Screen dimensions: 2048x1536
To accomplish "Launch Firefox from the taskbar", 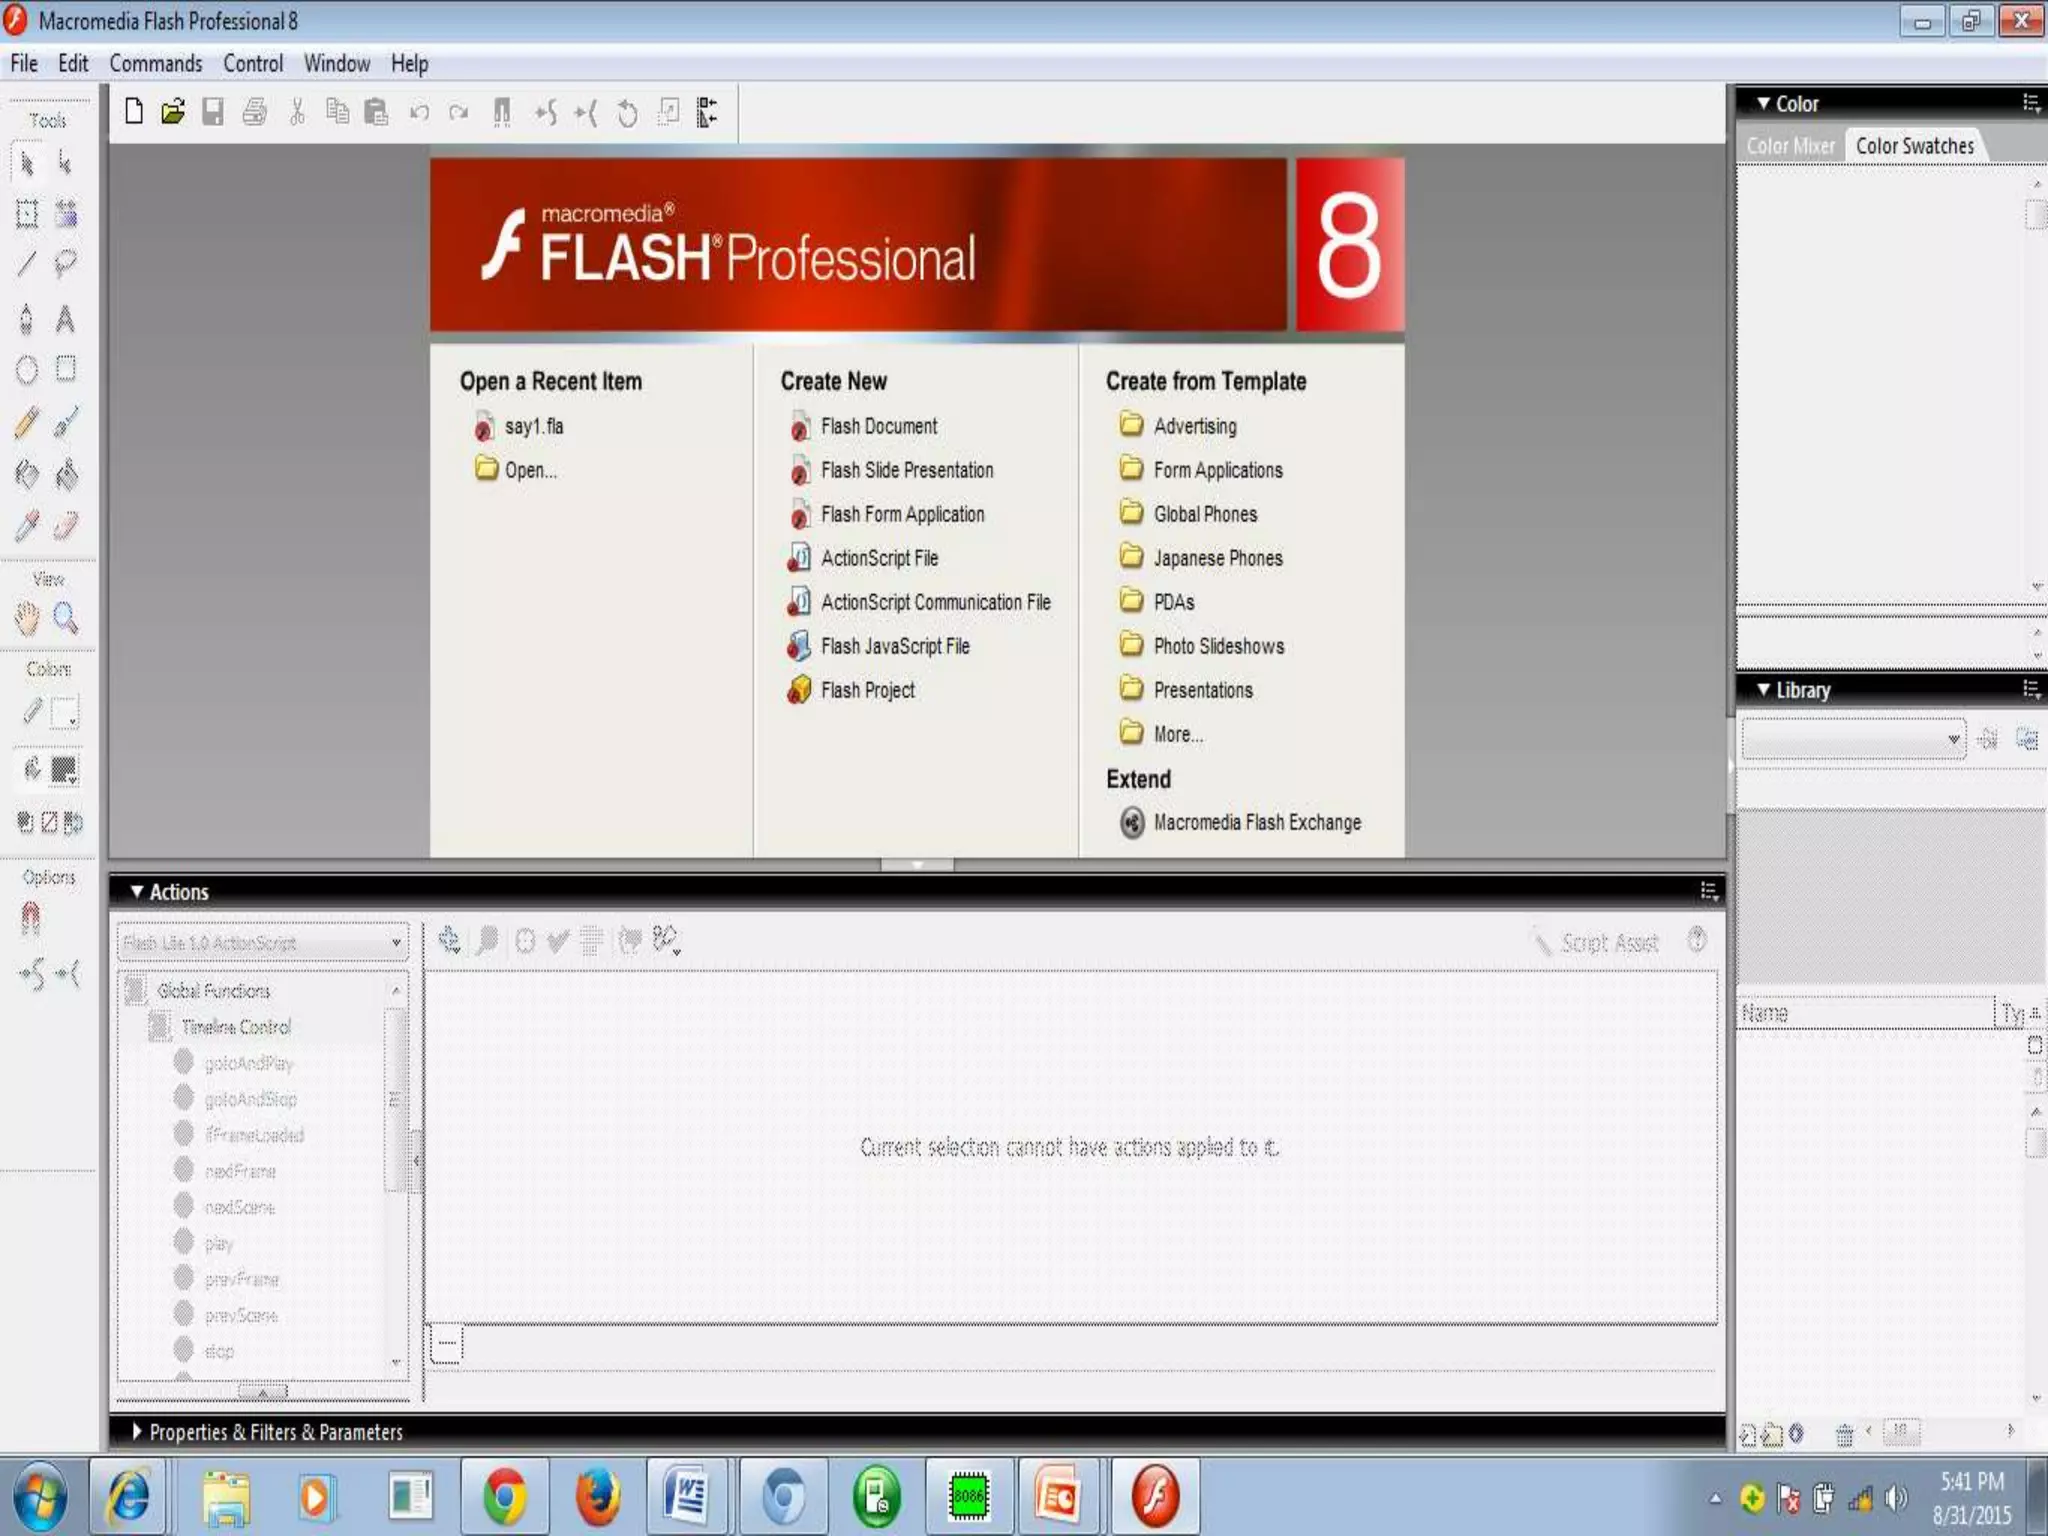I will 597,1497.
